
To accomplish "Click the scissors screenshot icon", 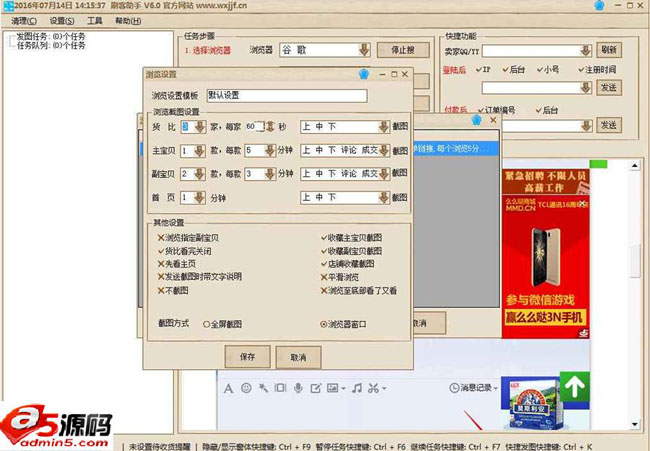I will pos(374,388).
